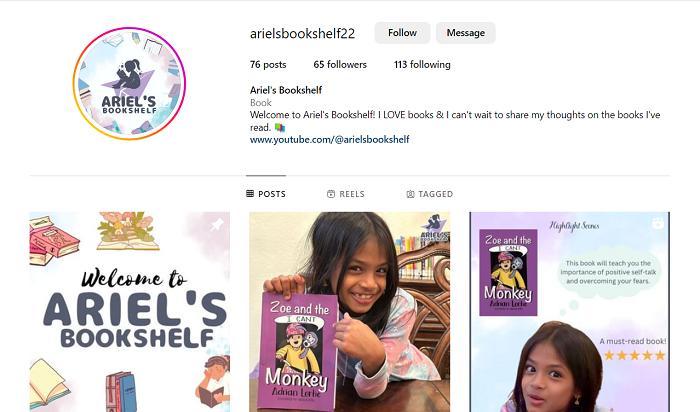Click the 76 posts count
The height and width of the screenshot is (412, 700).
(268, 65)
